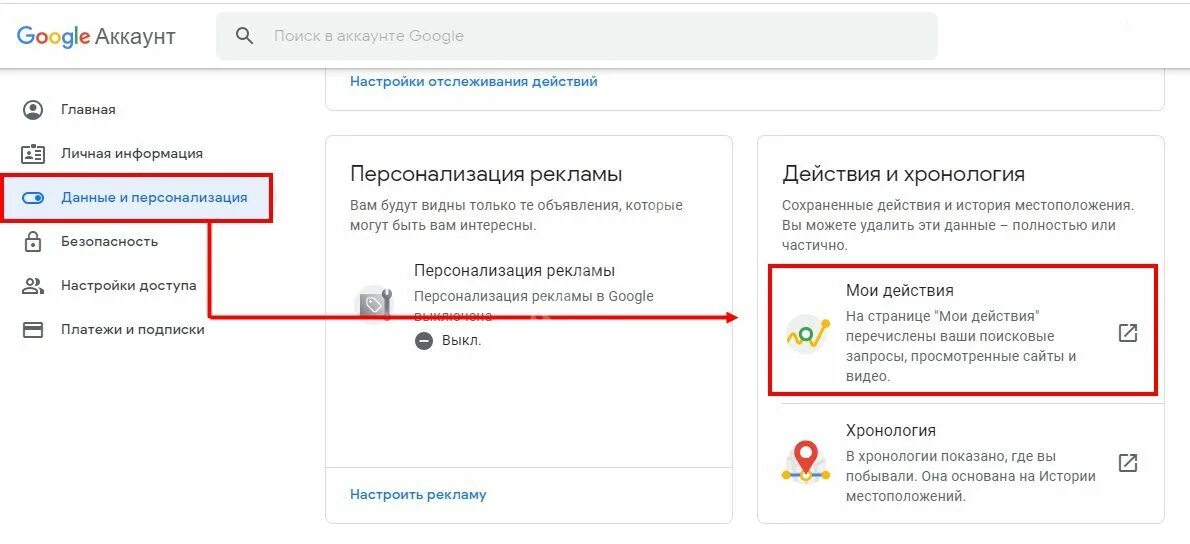Click the Google Account logo
The width and height of the screenshot is (1190, 544).
pos(96,36)
